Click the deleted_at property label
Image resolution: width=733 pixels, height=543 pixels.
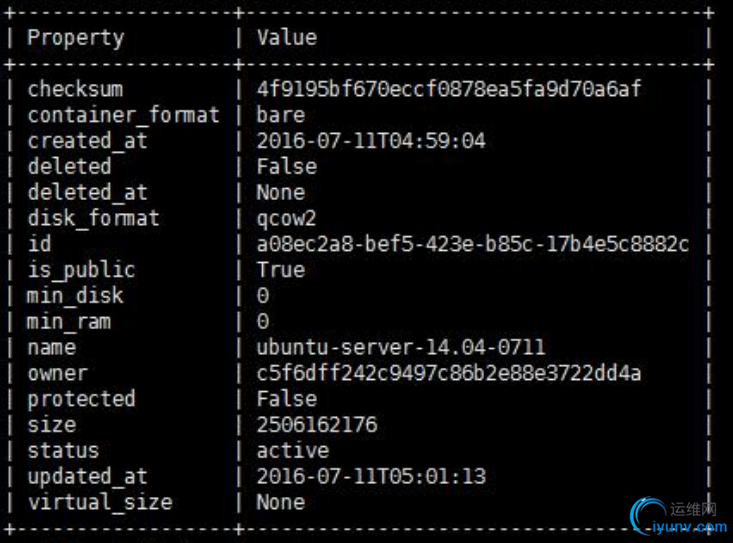pos(87,192)
